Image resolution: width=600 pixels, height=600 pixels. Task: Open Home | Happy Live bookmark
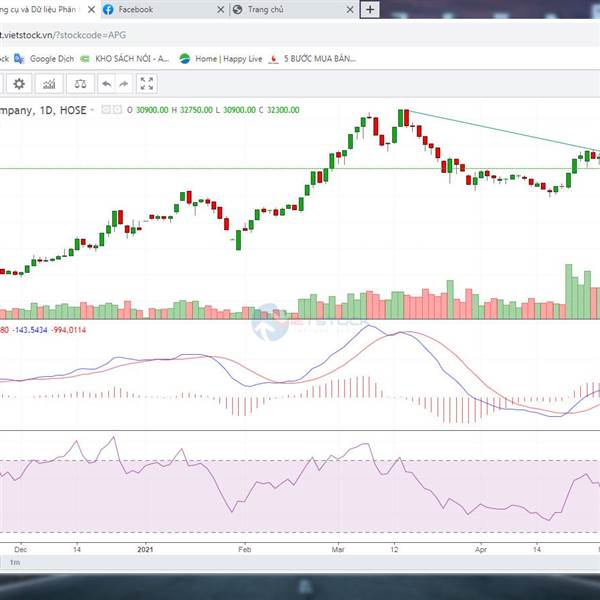(x=220, y=58)
